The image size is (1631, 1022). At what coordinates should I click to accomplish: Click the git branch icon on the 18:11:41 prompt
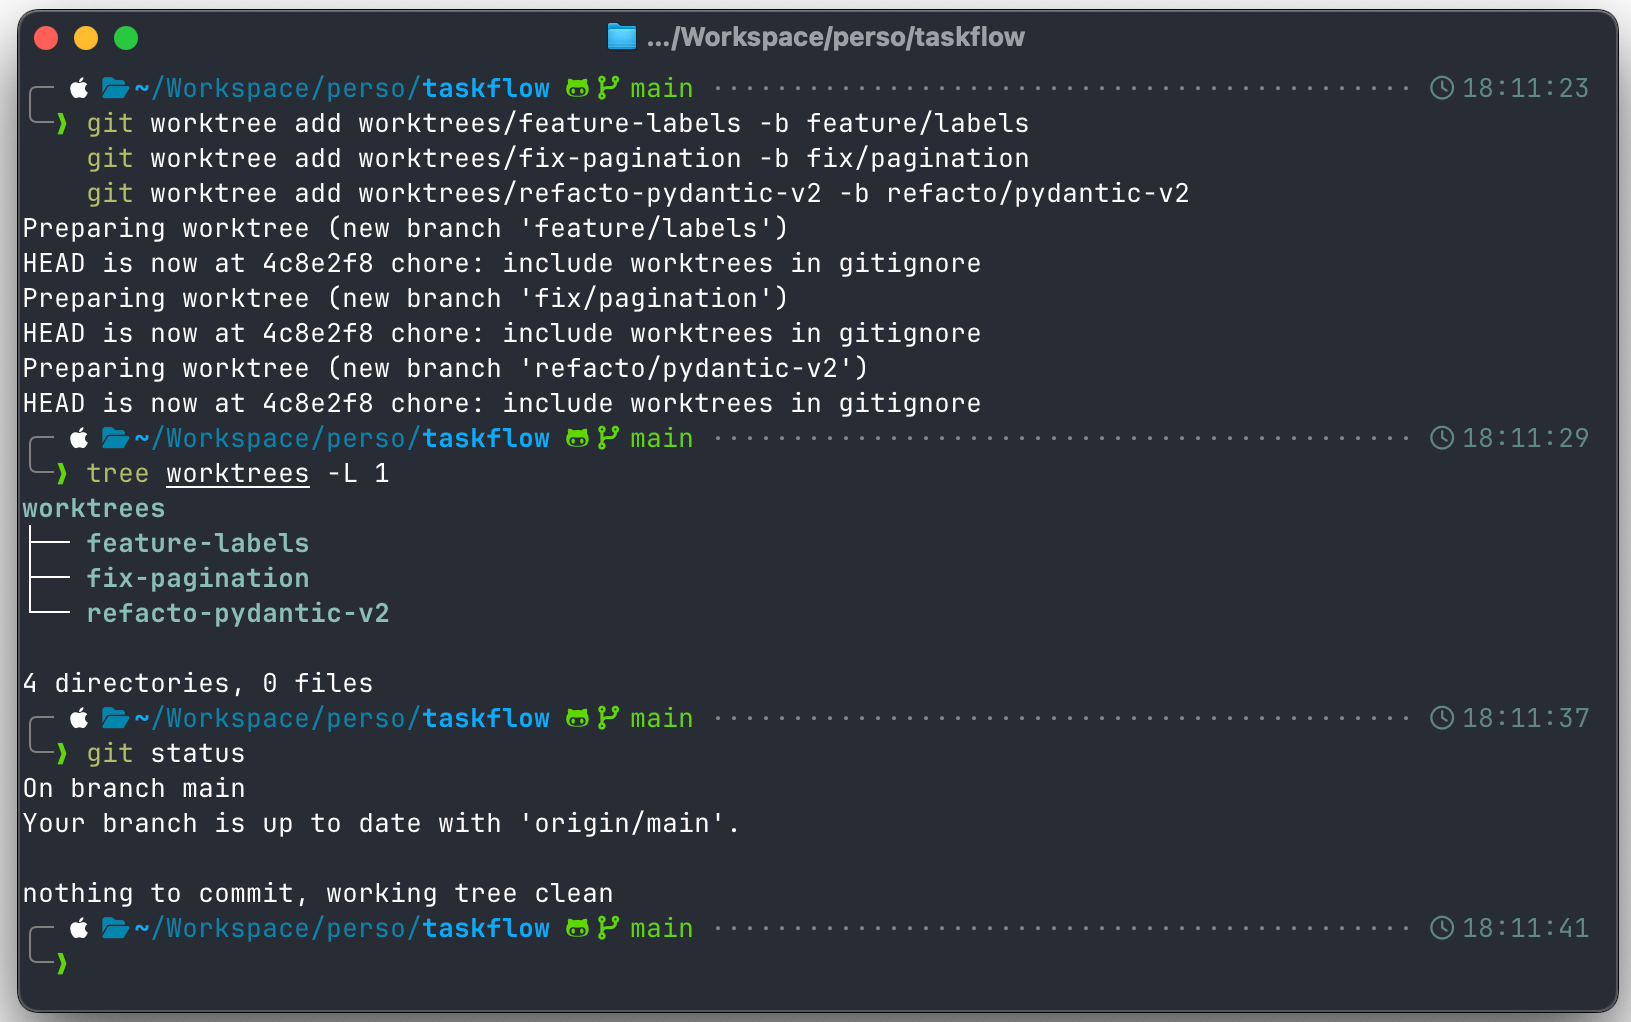coord(608,928)
